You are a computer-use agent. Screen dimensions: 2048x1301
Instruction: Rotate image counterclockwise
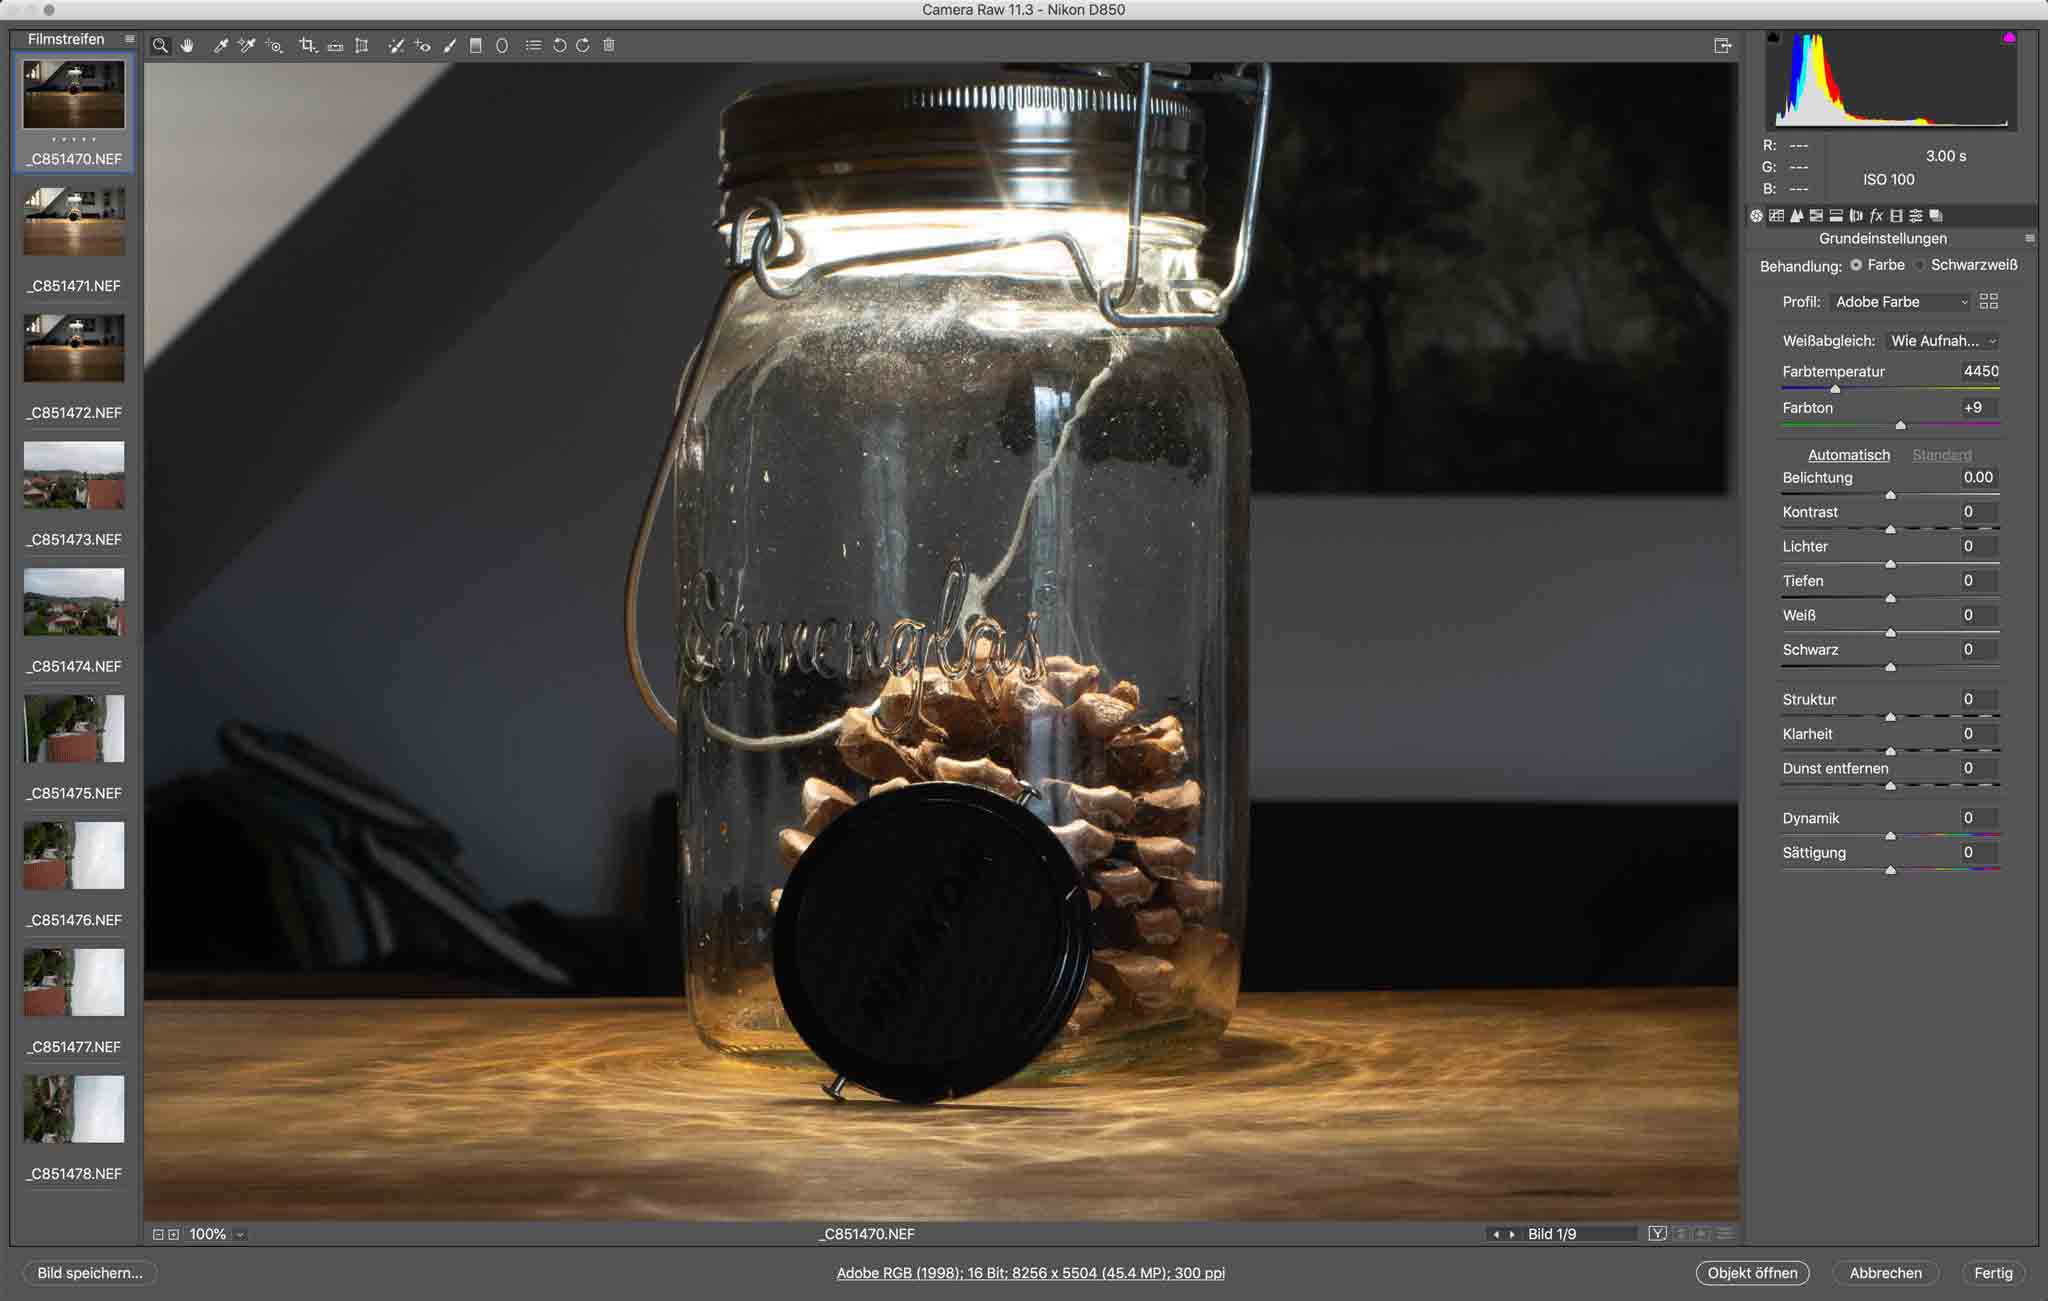559,45
